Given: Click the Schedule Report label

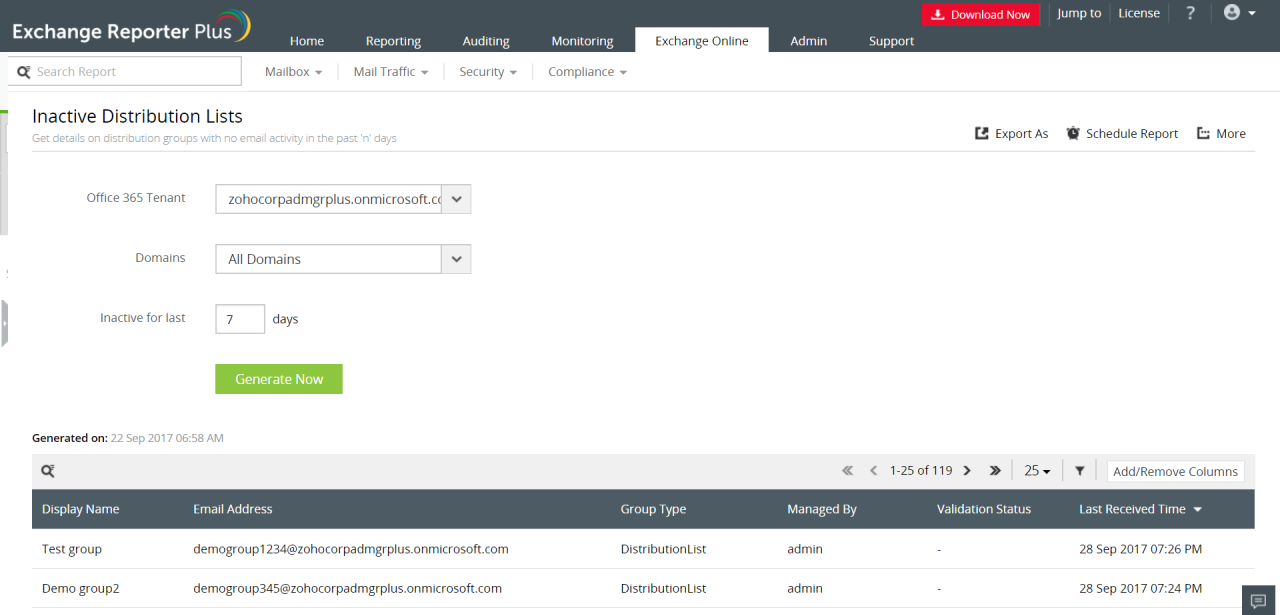Looking at the screenshot, I should click(1132, 133).
